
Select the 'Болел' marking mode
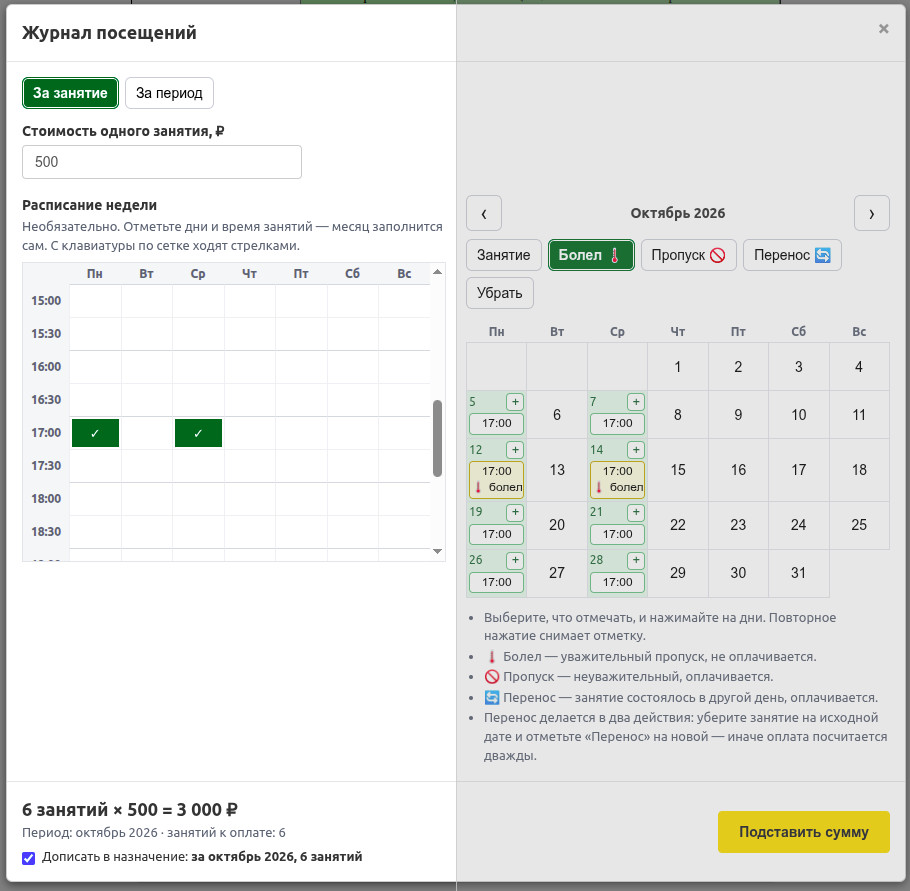coord(591,255)
